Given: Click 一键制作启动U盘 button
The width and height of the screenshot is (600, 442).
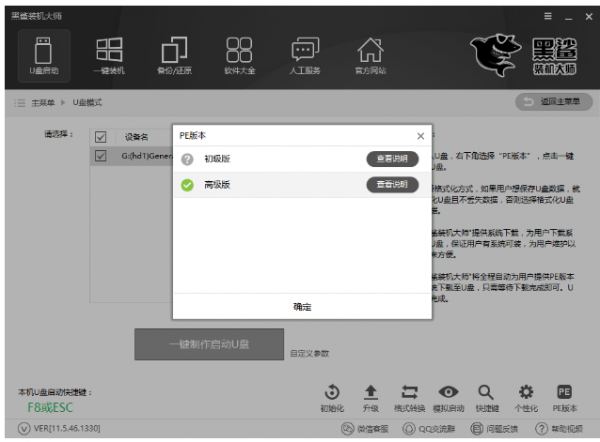Looking at the screenshot, I should tap(209, 344).
